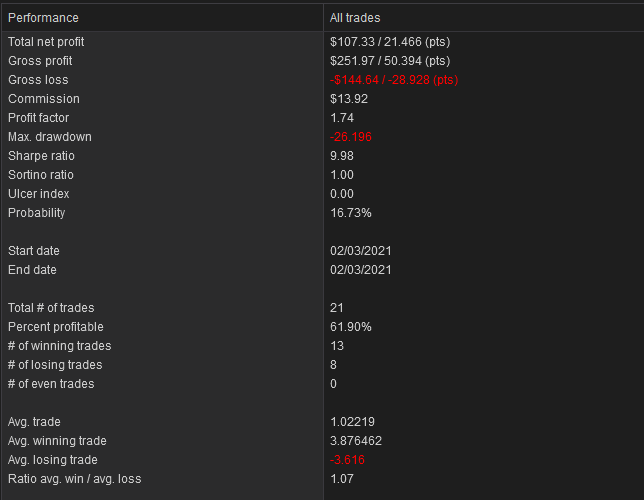Click the Profit factor value 1.74
The height and width of the screenshot is (500, 644).
[x=342, y=118]
